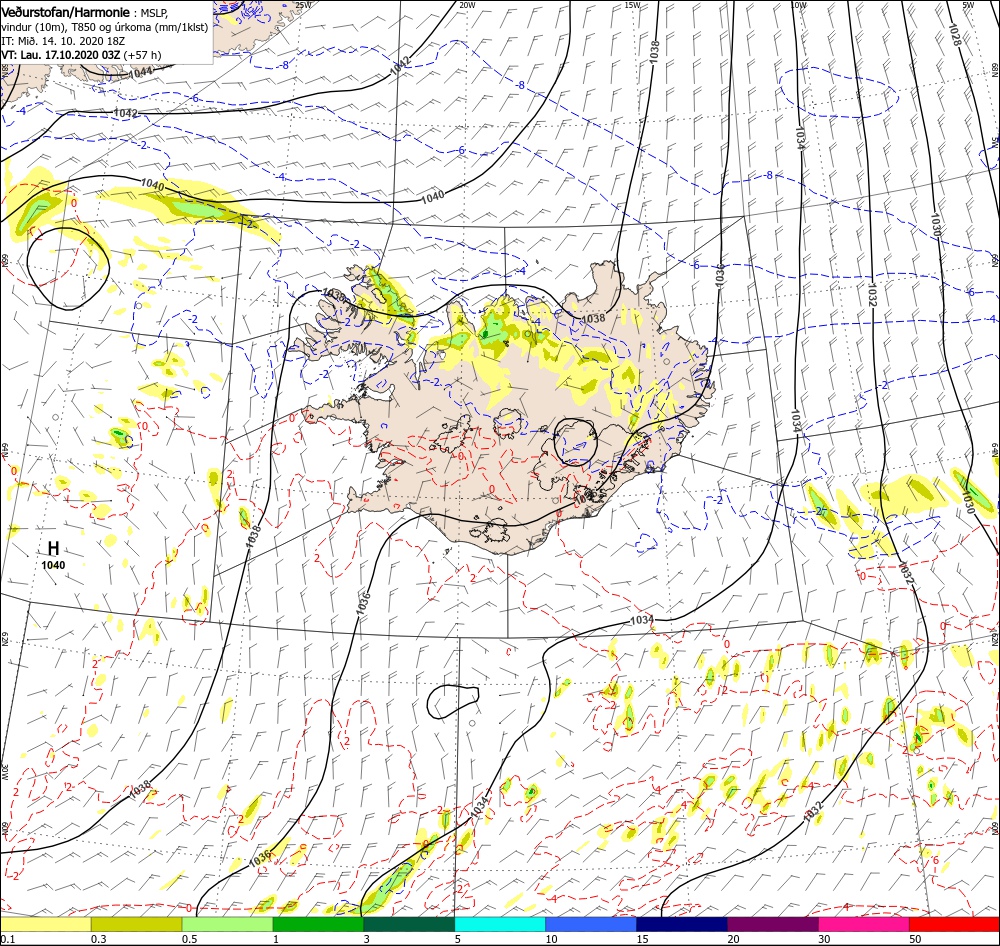Click the 'H' high pressure symbol
Screen dimensions: 1000x946
pyautogui.click(x=54, y=549)
